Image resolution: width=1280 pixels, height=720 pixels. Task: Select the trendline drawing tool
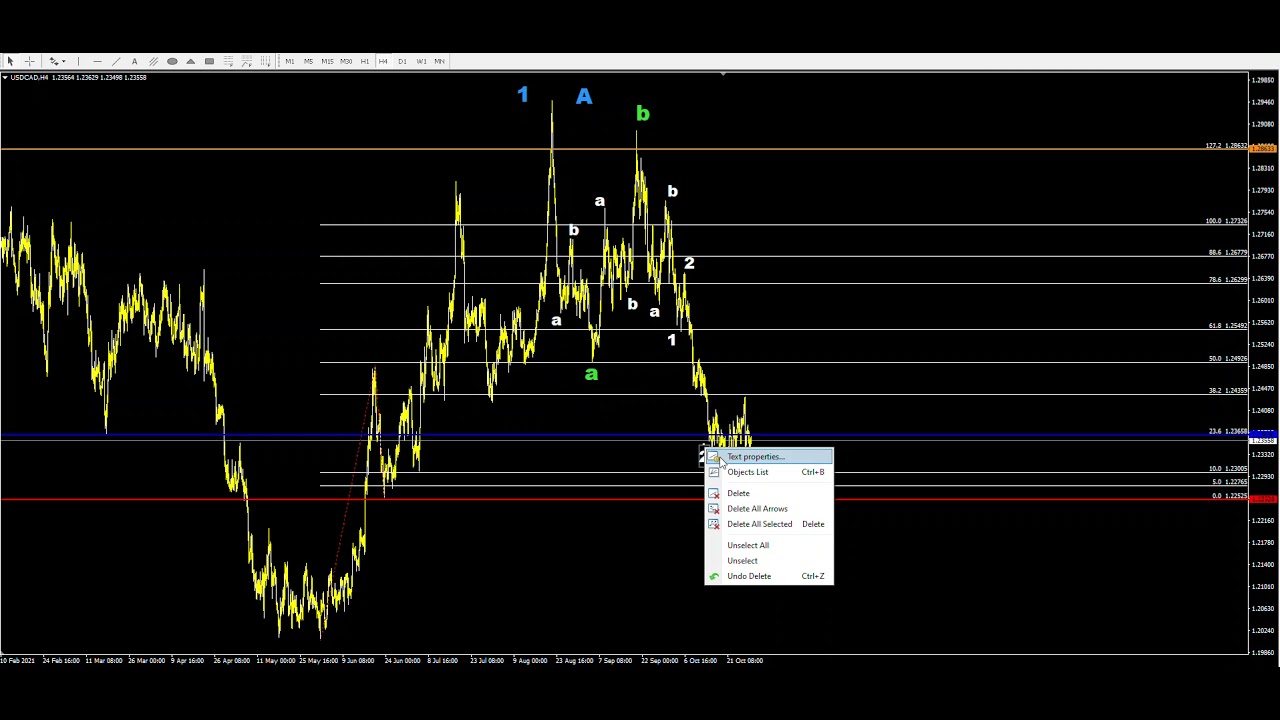tap(116, 61)
